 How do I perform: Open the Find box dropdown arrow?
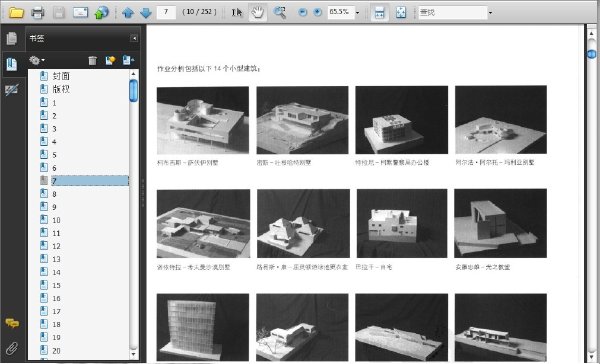coord(490,13)
